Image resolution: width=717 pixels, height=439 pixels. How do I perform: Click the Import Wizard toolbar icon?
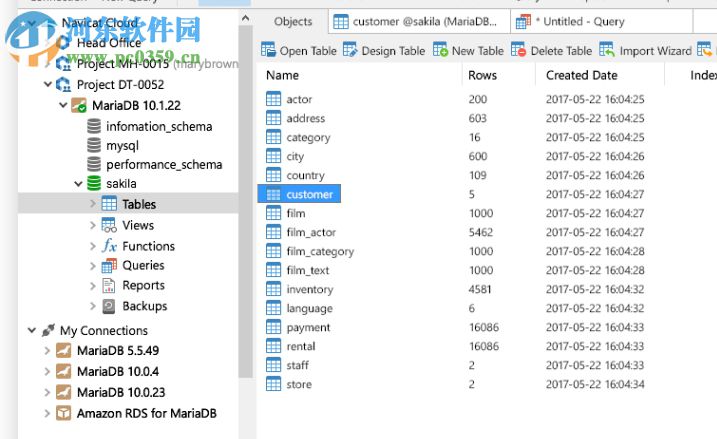pyautogui.click(x=607, y=49)
